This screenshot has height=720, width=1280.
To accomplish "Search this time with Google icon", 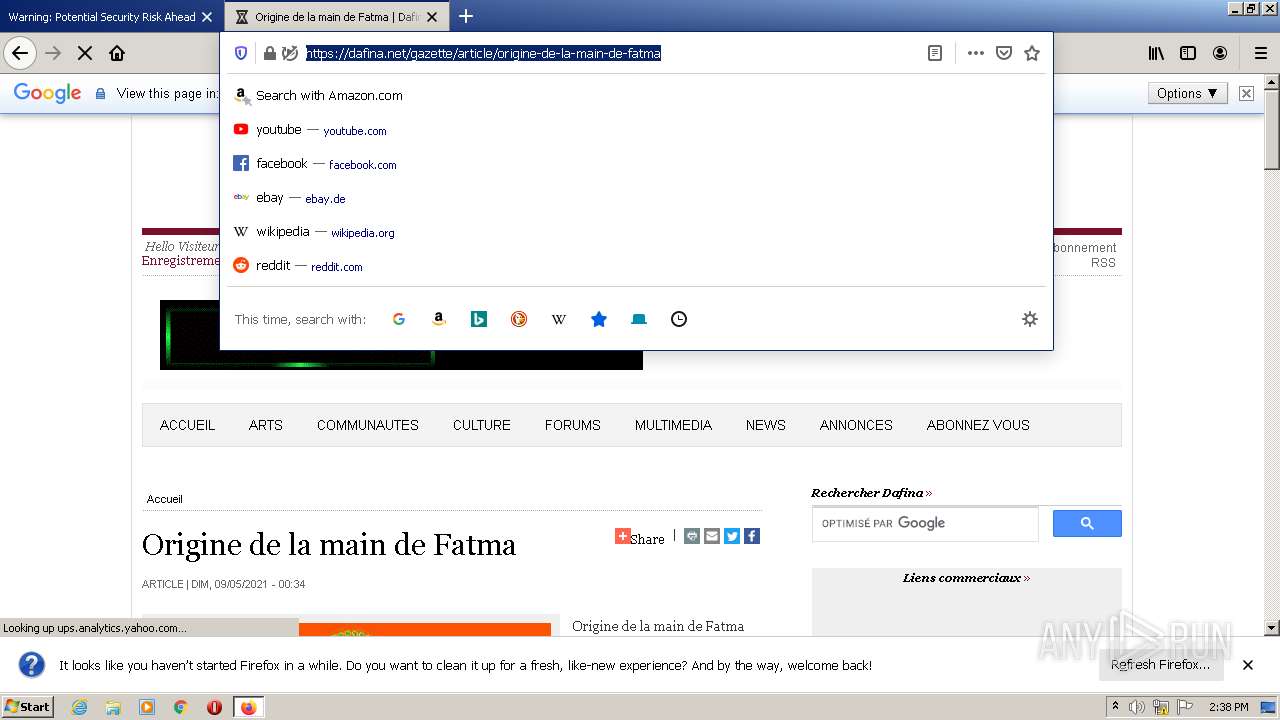I will click(x=399, y=319).
